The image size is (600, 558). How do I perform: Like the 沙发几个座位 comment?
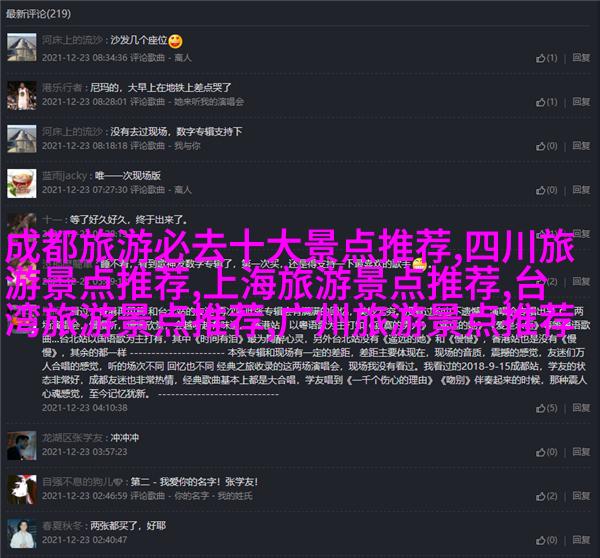click(546, 58)
